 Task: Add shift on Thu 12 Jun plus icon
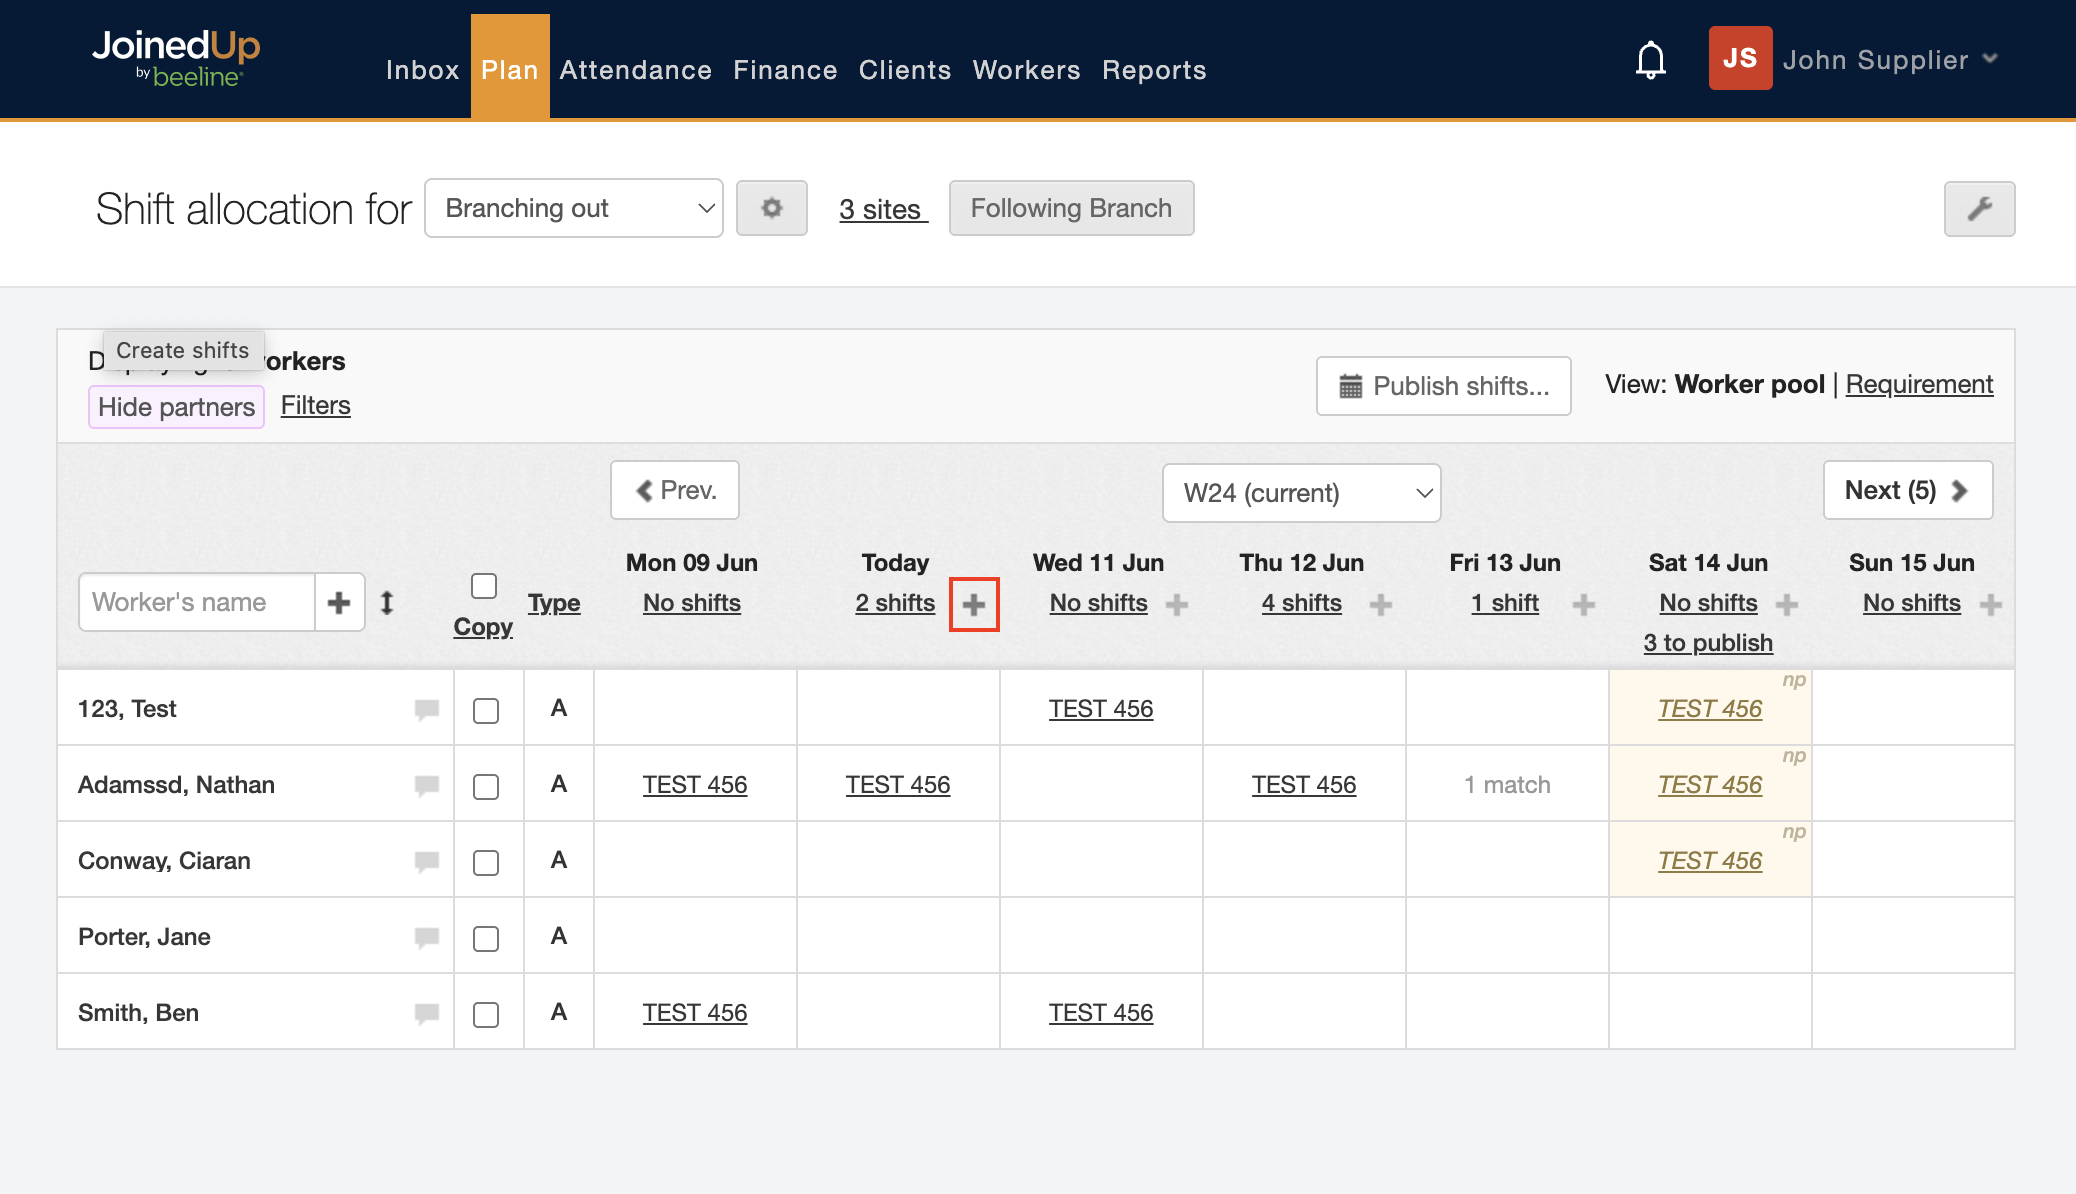click(1380, 604)
